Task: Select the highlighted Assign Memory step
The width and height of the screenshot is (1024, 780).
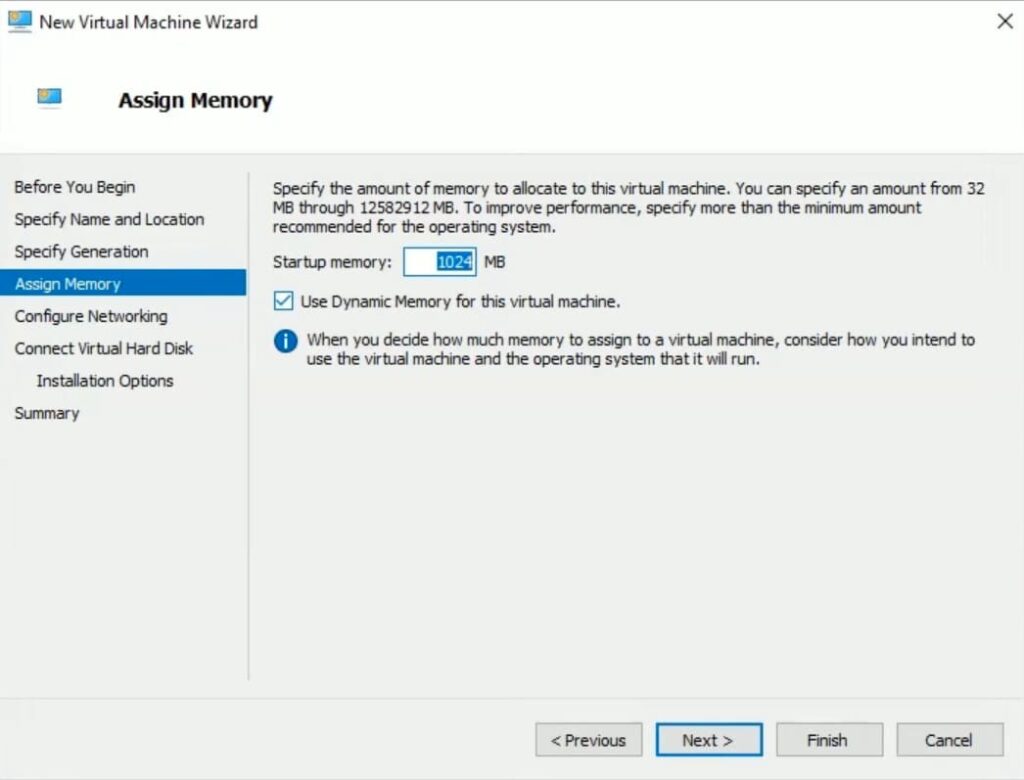Action: click(x=68, y=284)
